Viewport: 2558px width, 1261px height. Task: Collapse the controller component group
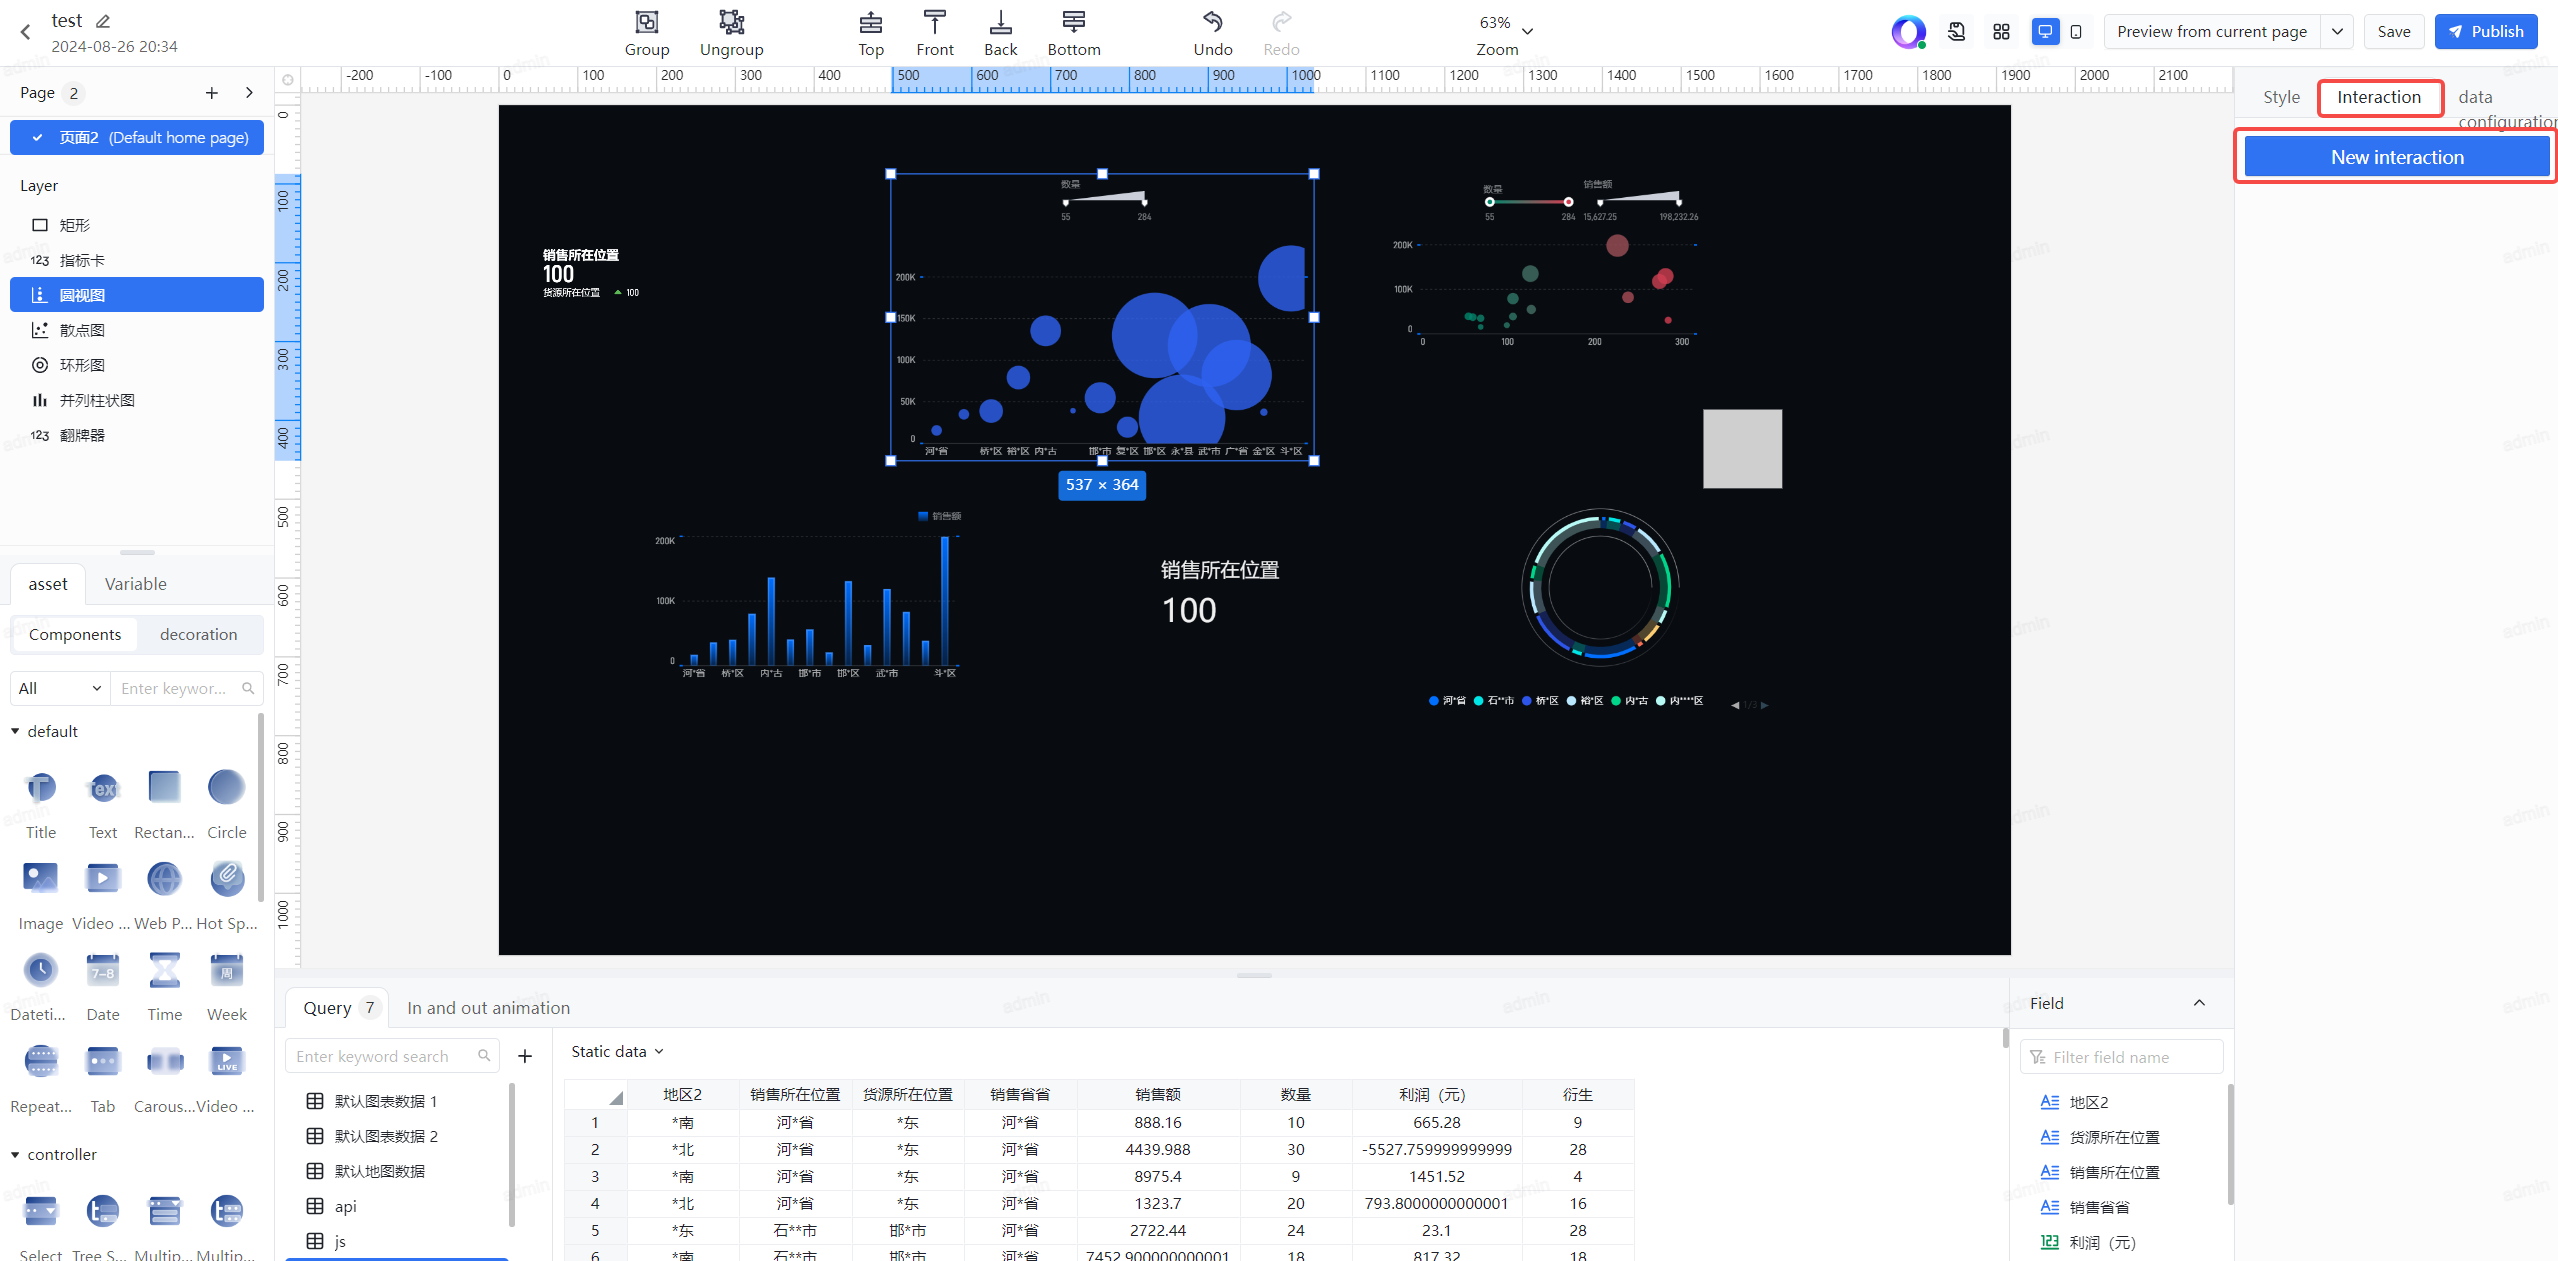(15, 1154)
